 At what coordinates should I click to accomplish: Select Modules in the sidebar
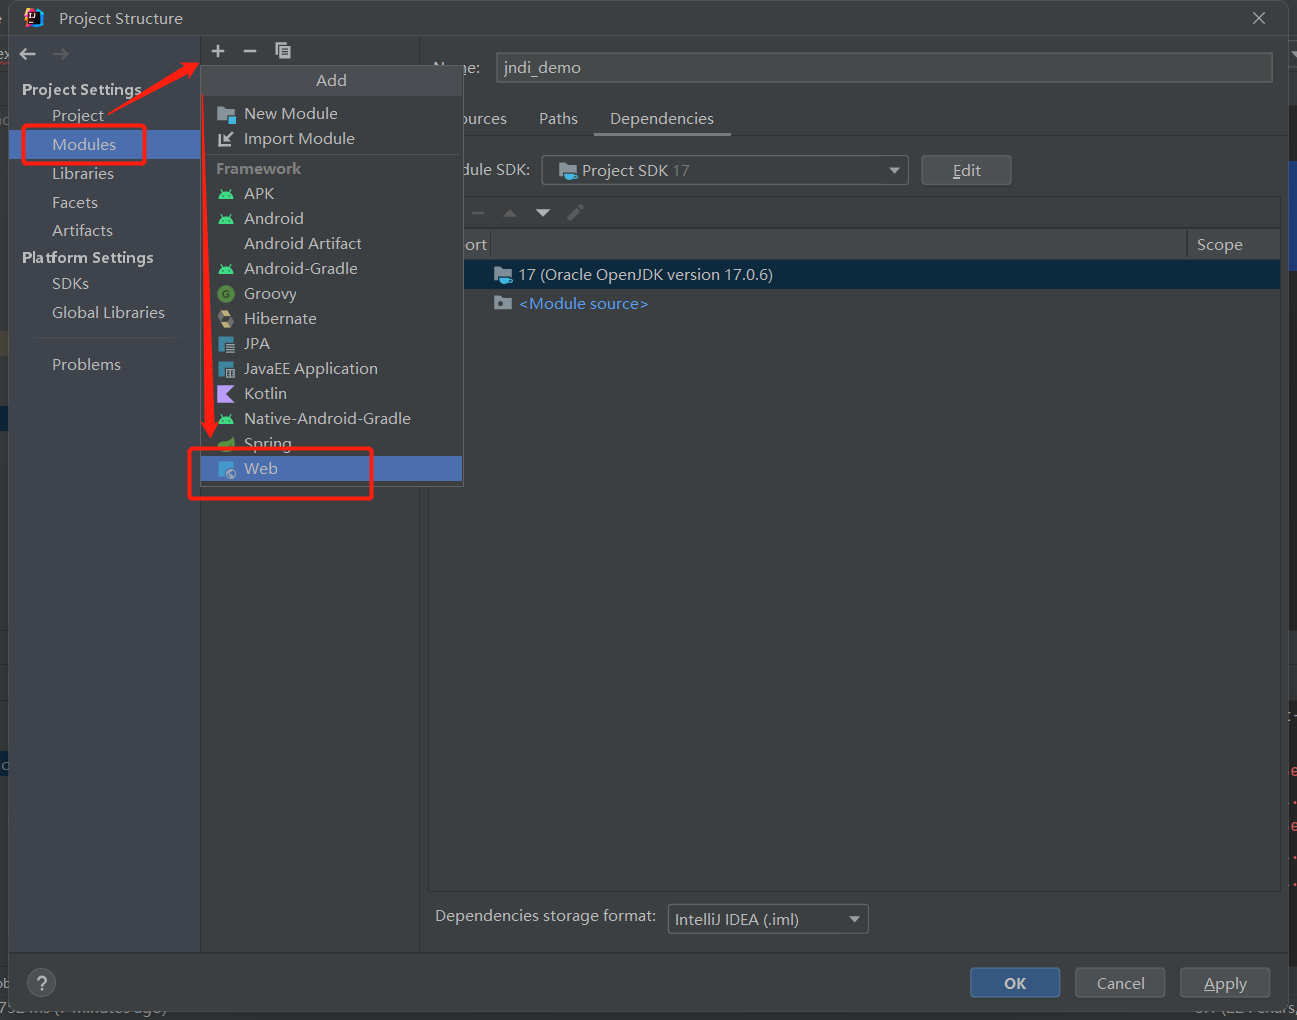pyautogui.click(x=84, y=145)
